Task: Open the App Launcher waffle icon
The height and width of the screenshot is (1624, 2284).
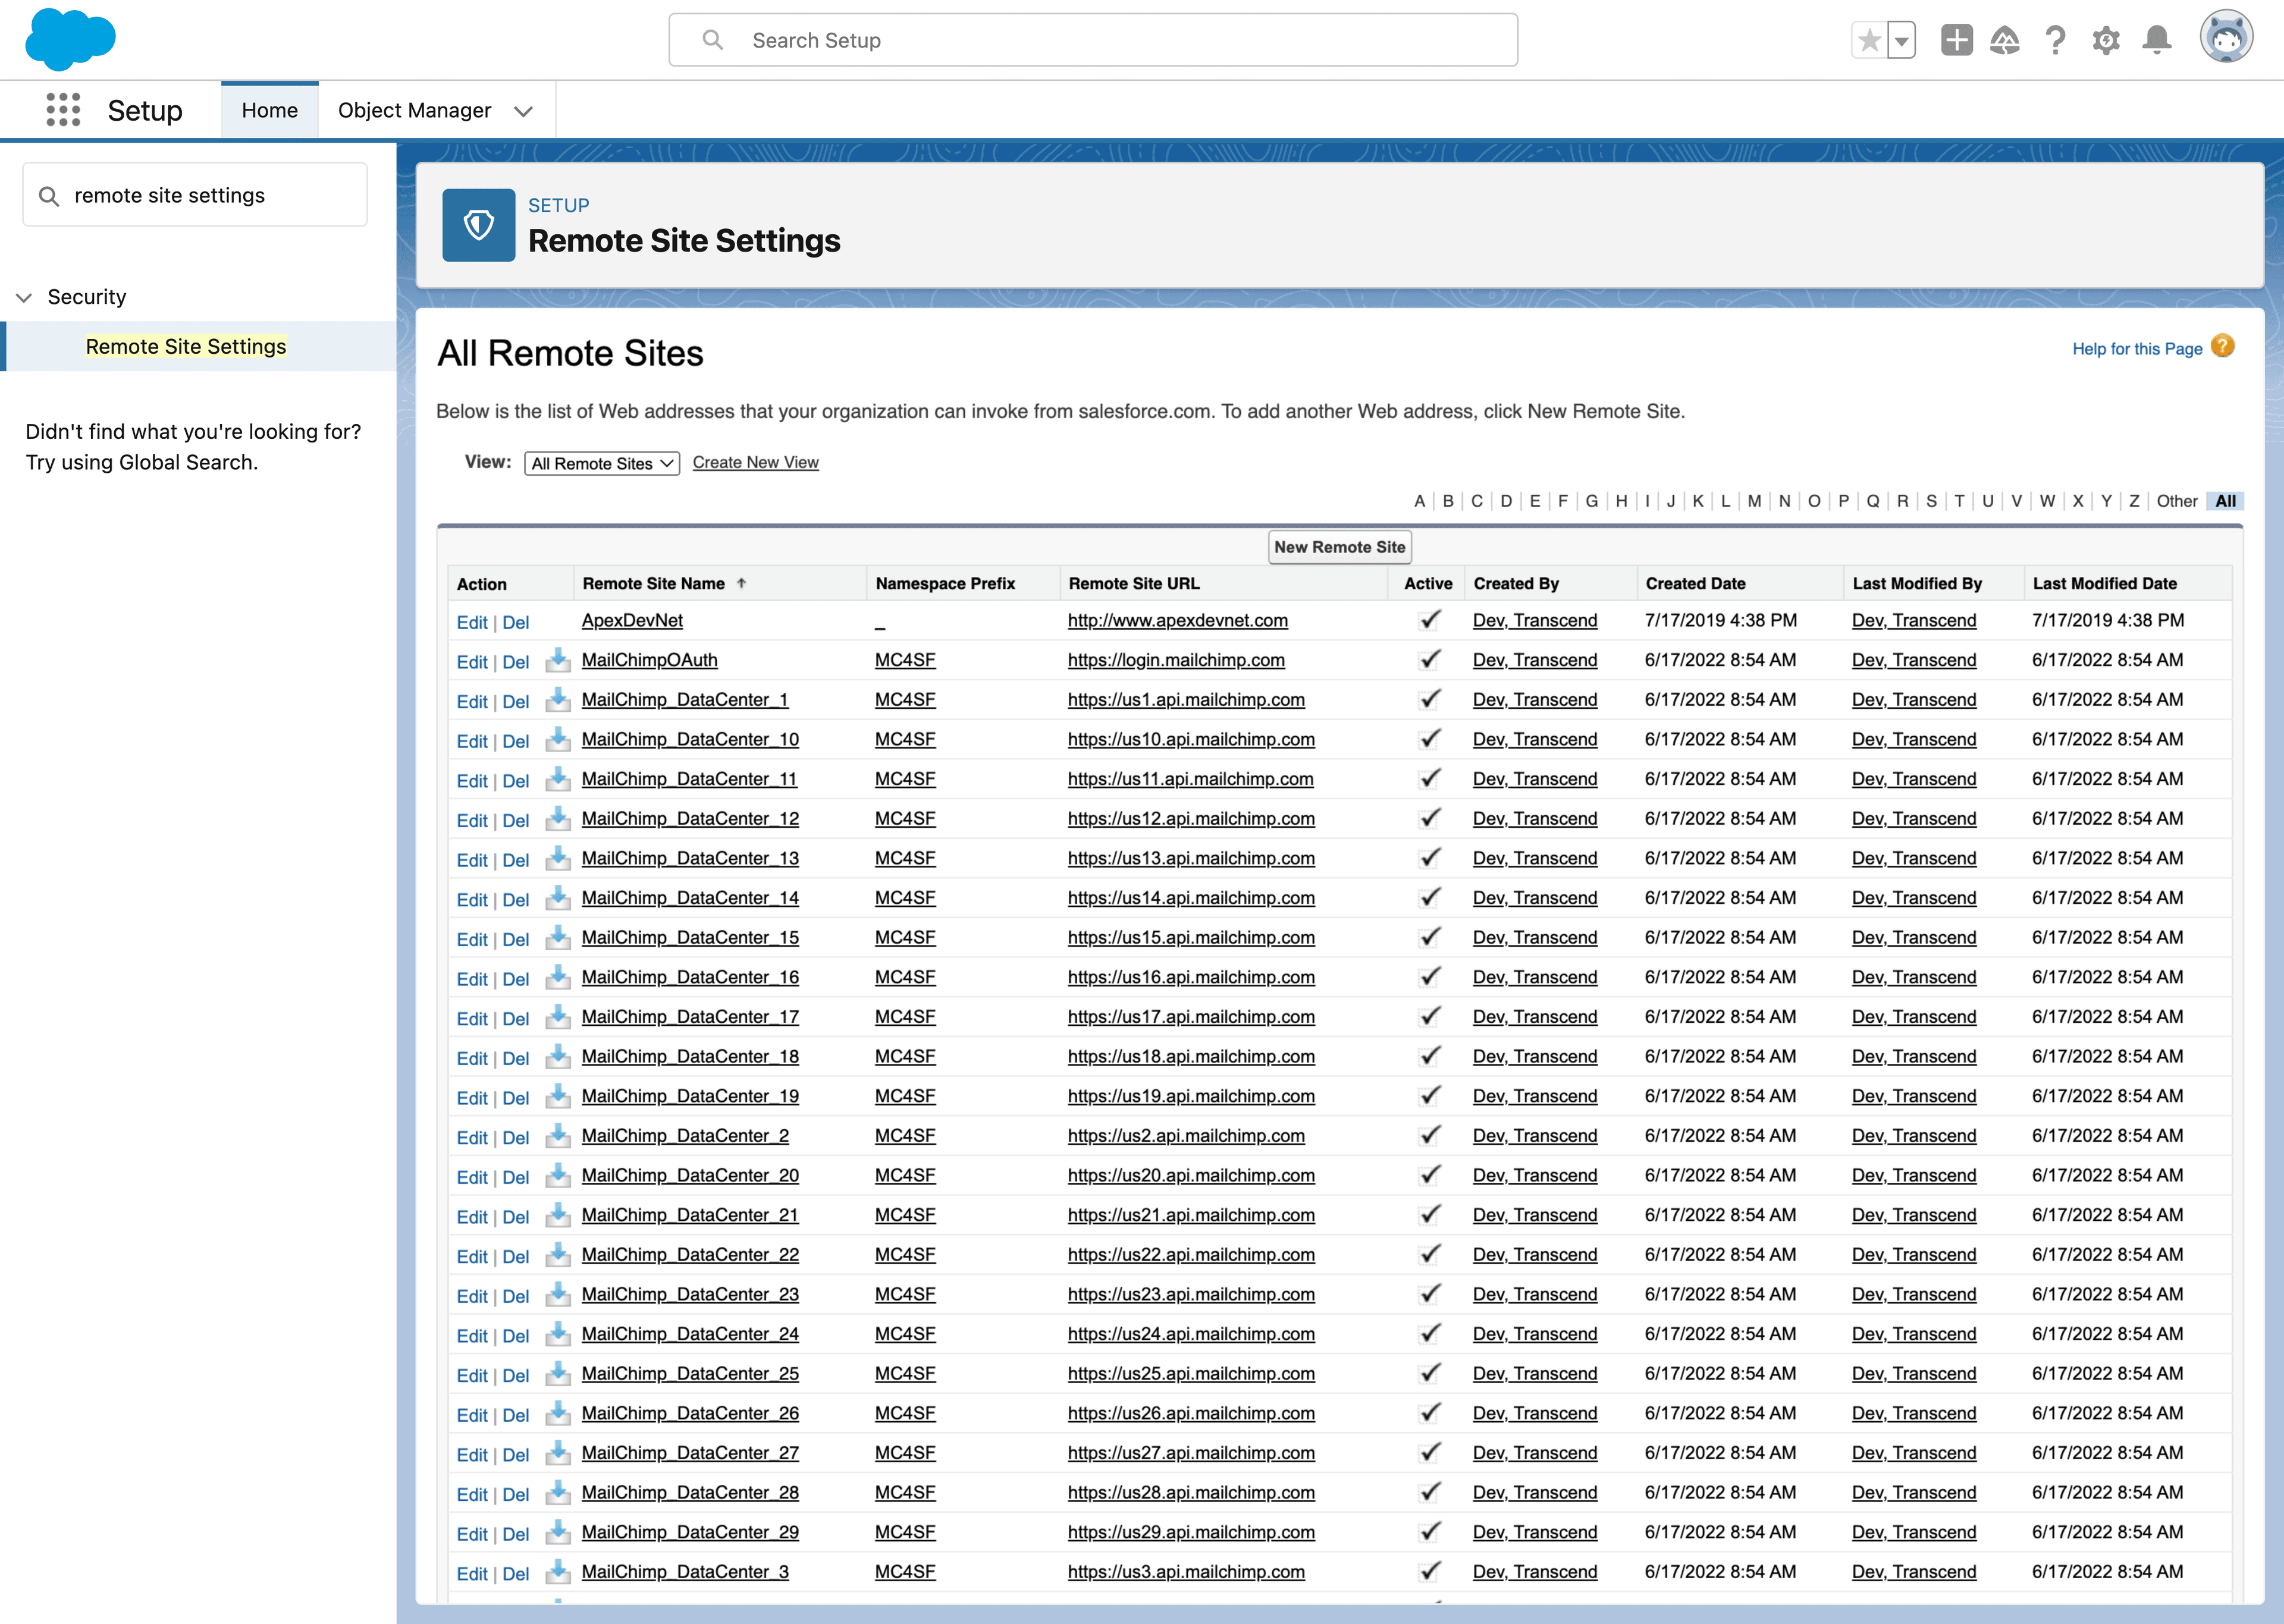Action: [62, 110]
